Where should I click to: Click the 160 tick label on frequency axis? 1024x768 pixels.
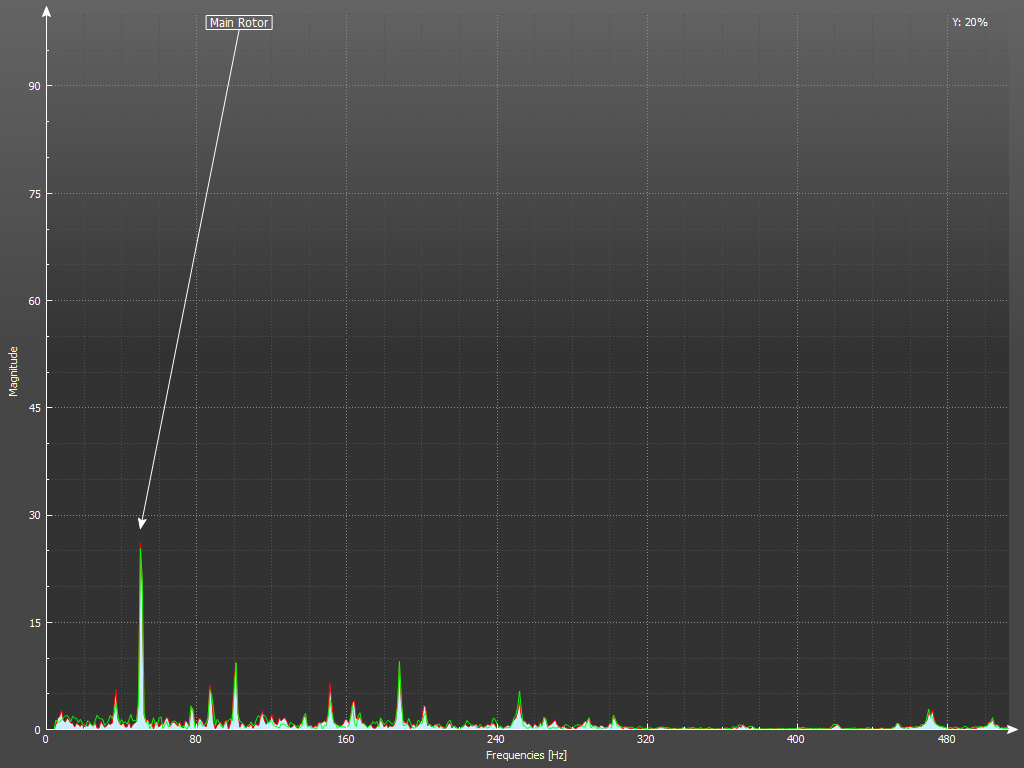(346, 740)
